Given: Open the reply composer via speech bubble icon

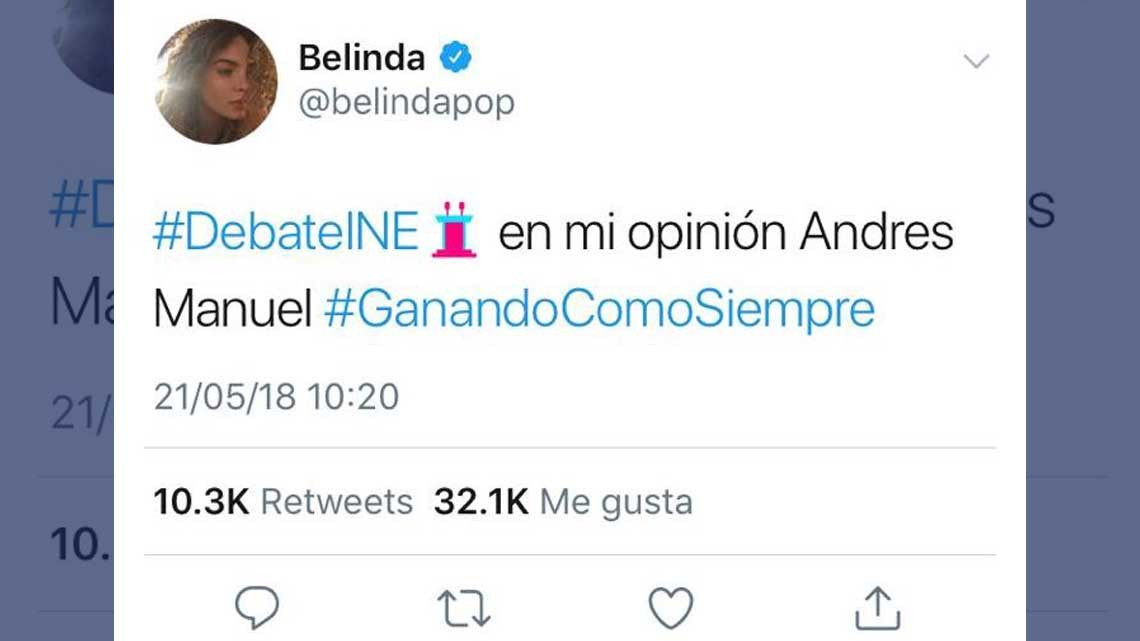Looking at the screenshot, I should [258, 603].
